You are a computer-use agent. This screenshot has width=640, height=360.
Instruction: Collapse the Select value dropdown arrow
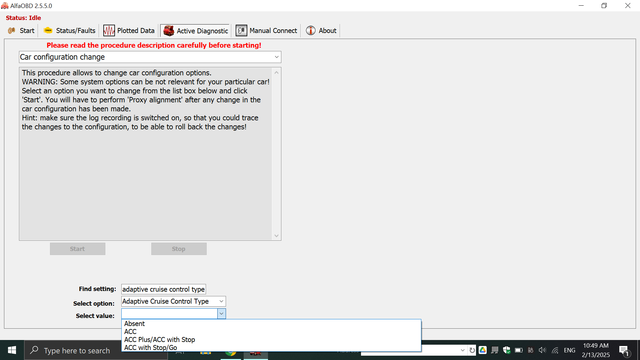[x=221, y=313]
